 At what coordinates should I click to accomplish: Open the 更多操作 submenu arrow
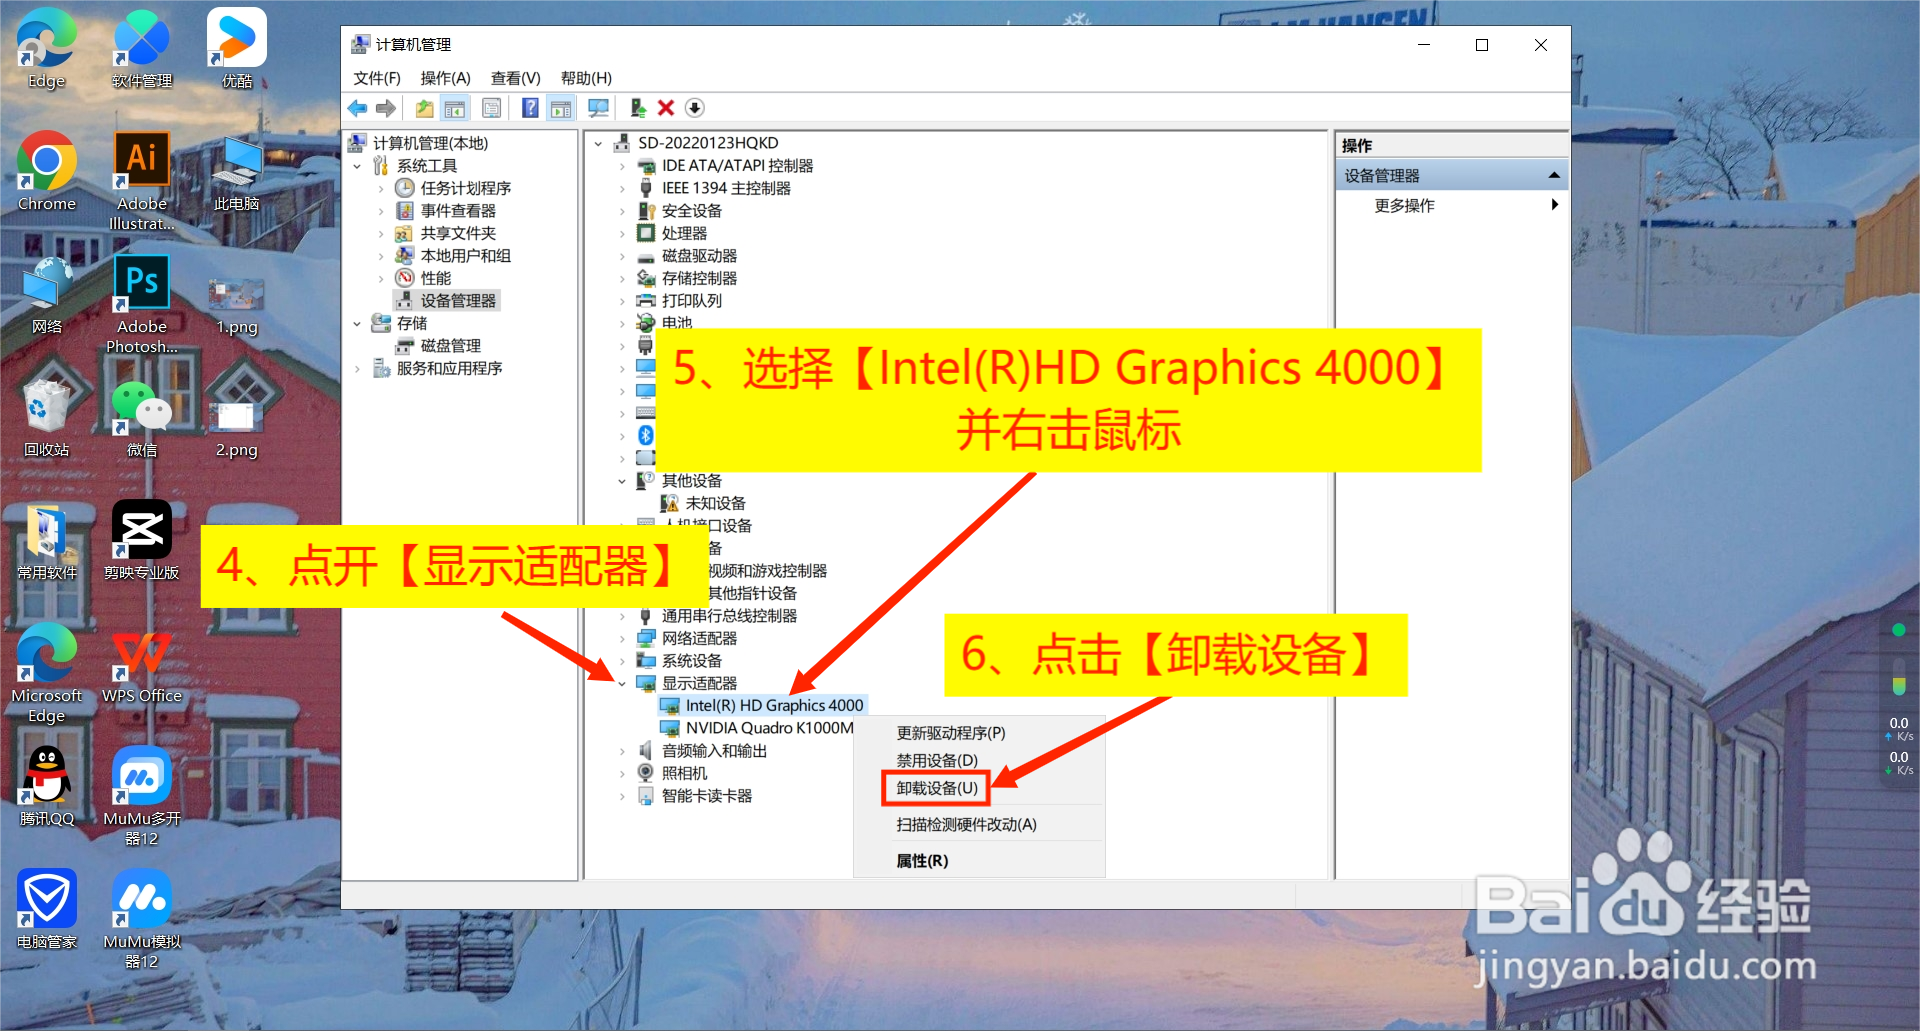click(1555, 205)
